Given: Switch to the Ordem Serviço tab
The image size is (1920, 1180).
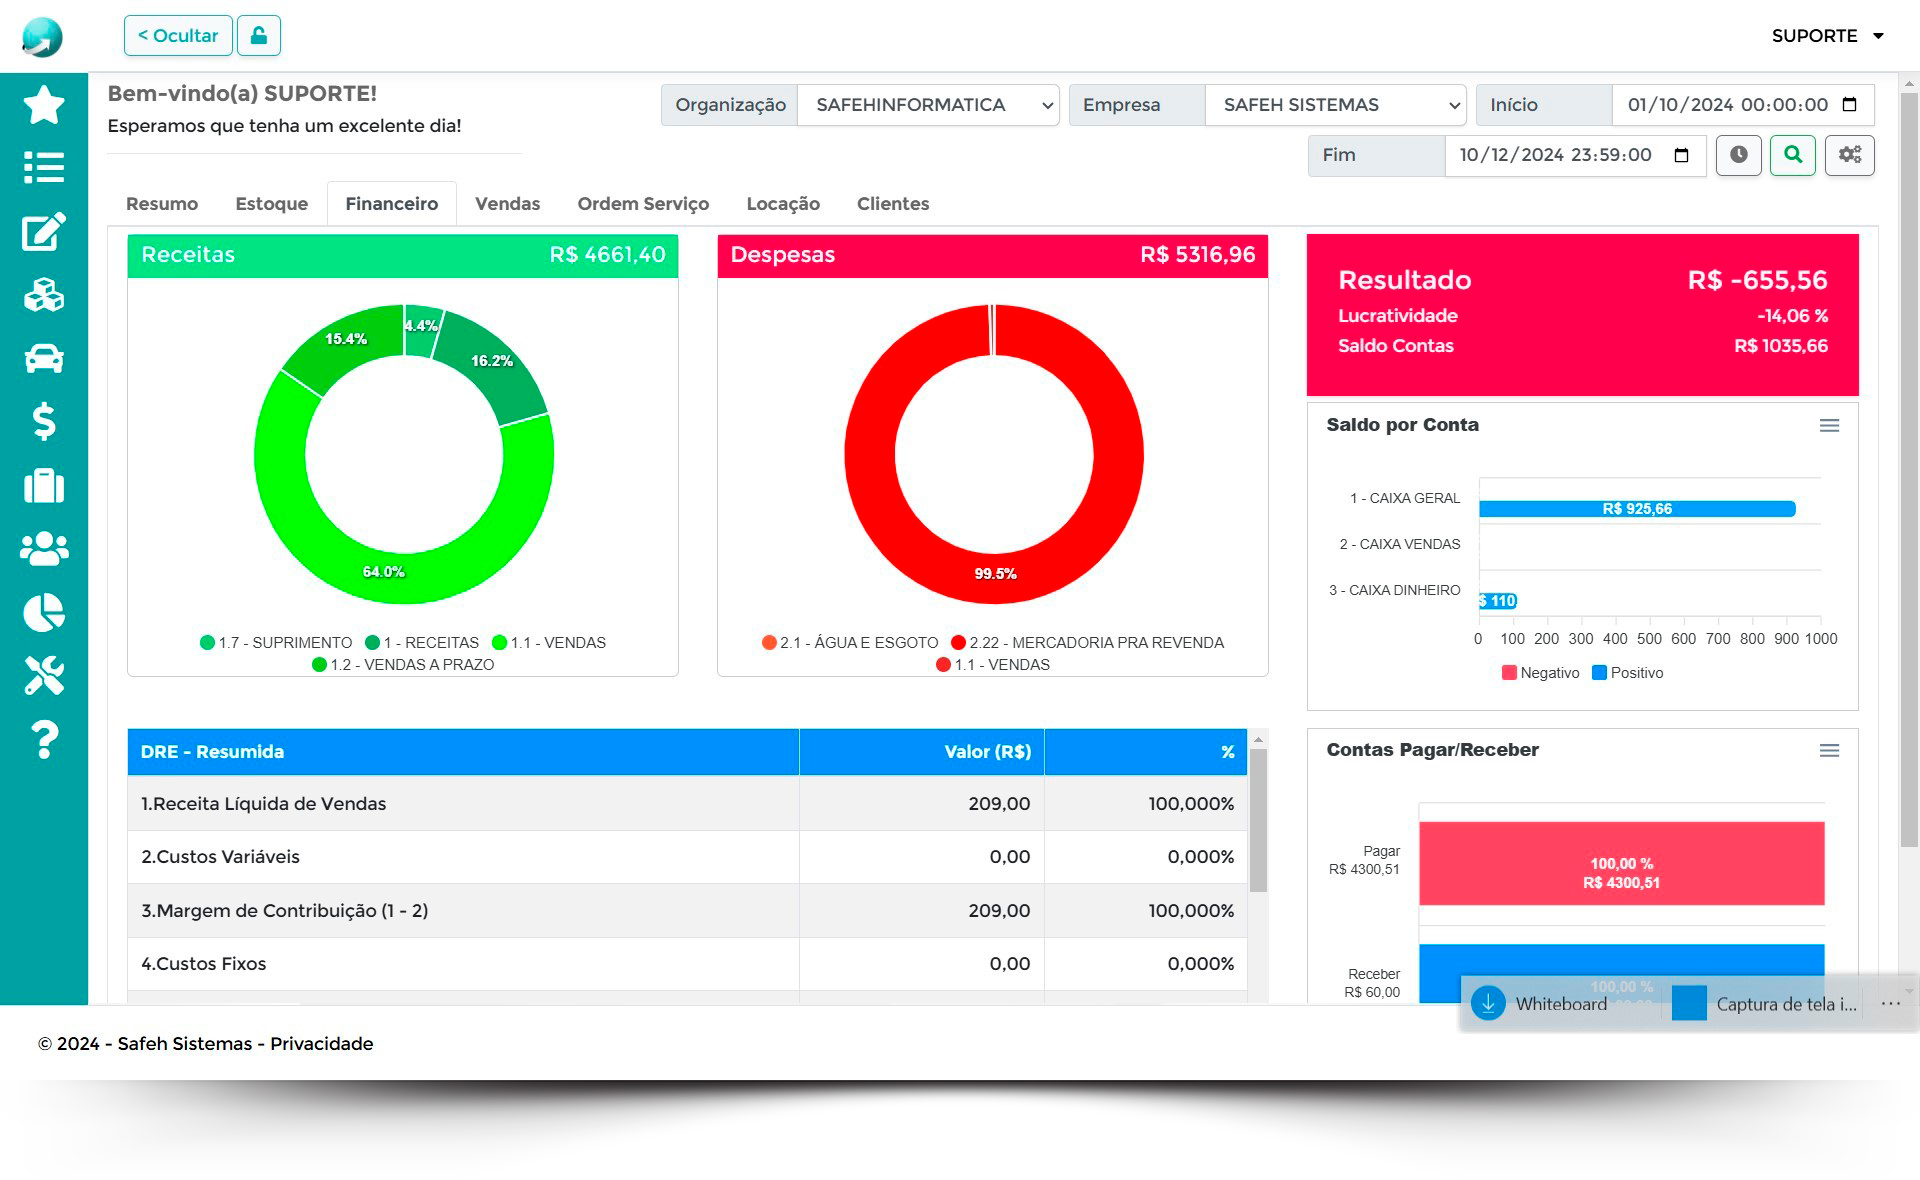Looking at the screenshot, I should click(x=643, y=204).
